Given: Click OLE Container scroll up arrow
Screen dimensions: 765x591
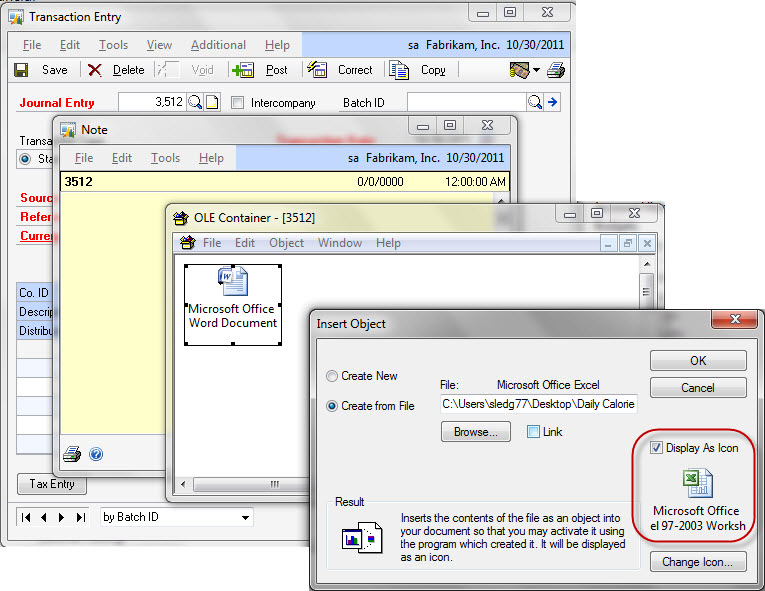Looking at the screenshot, I should pos(647,264).
